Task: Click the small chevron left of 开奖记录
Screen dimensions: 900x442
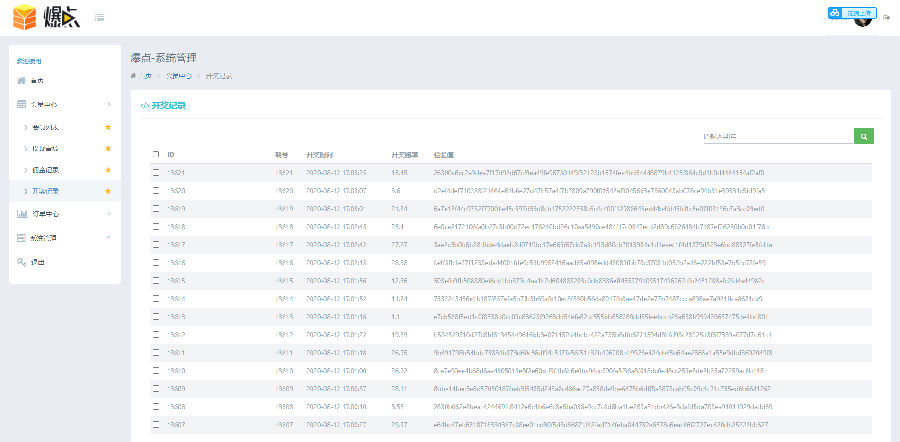Action: [26, 191]
